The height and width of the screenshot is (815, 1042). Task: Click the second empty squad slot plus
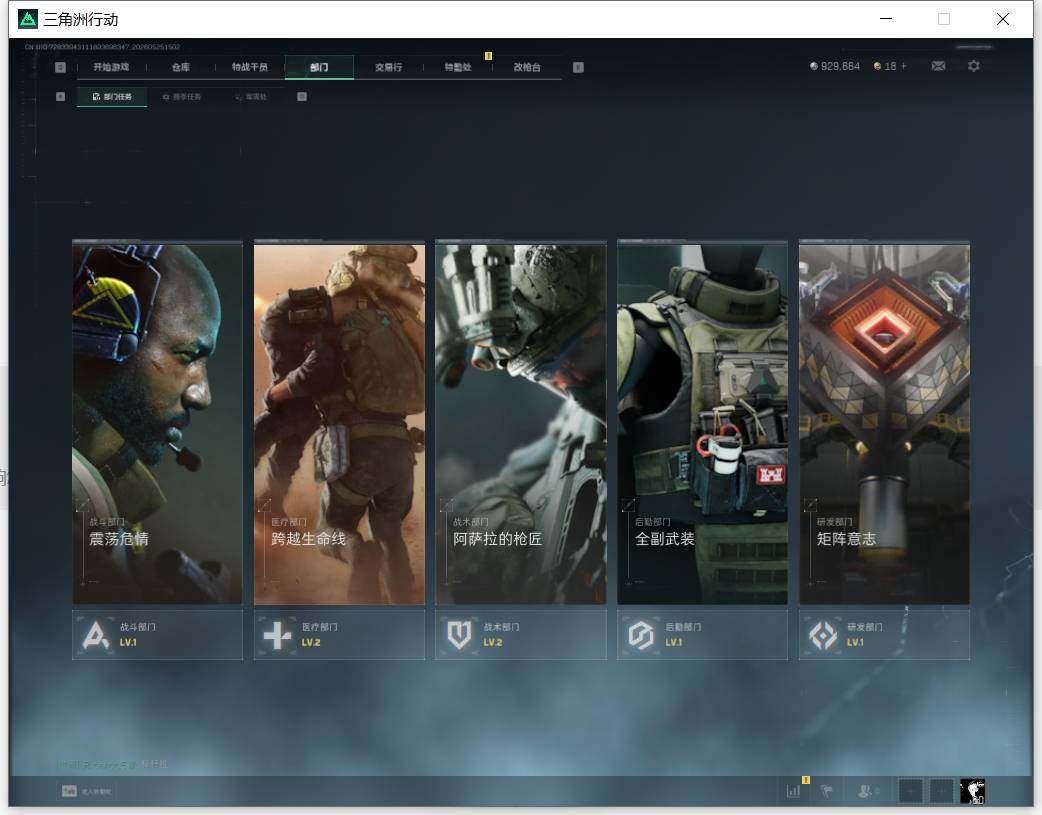pyautogui.click(x=941, y=791)
